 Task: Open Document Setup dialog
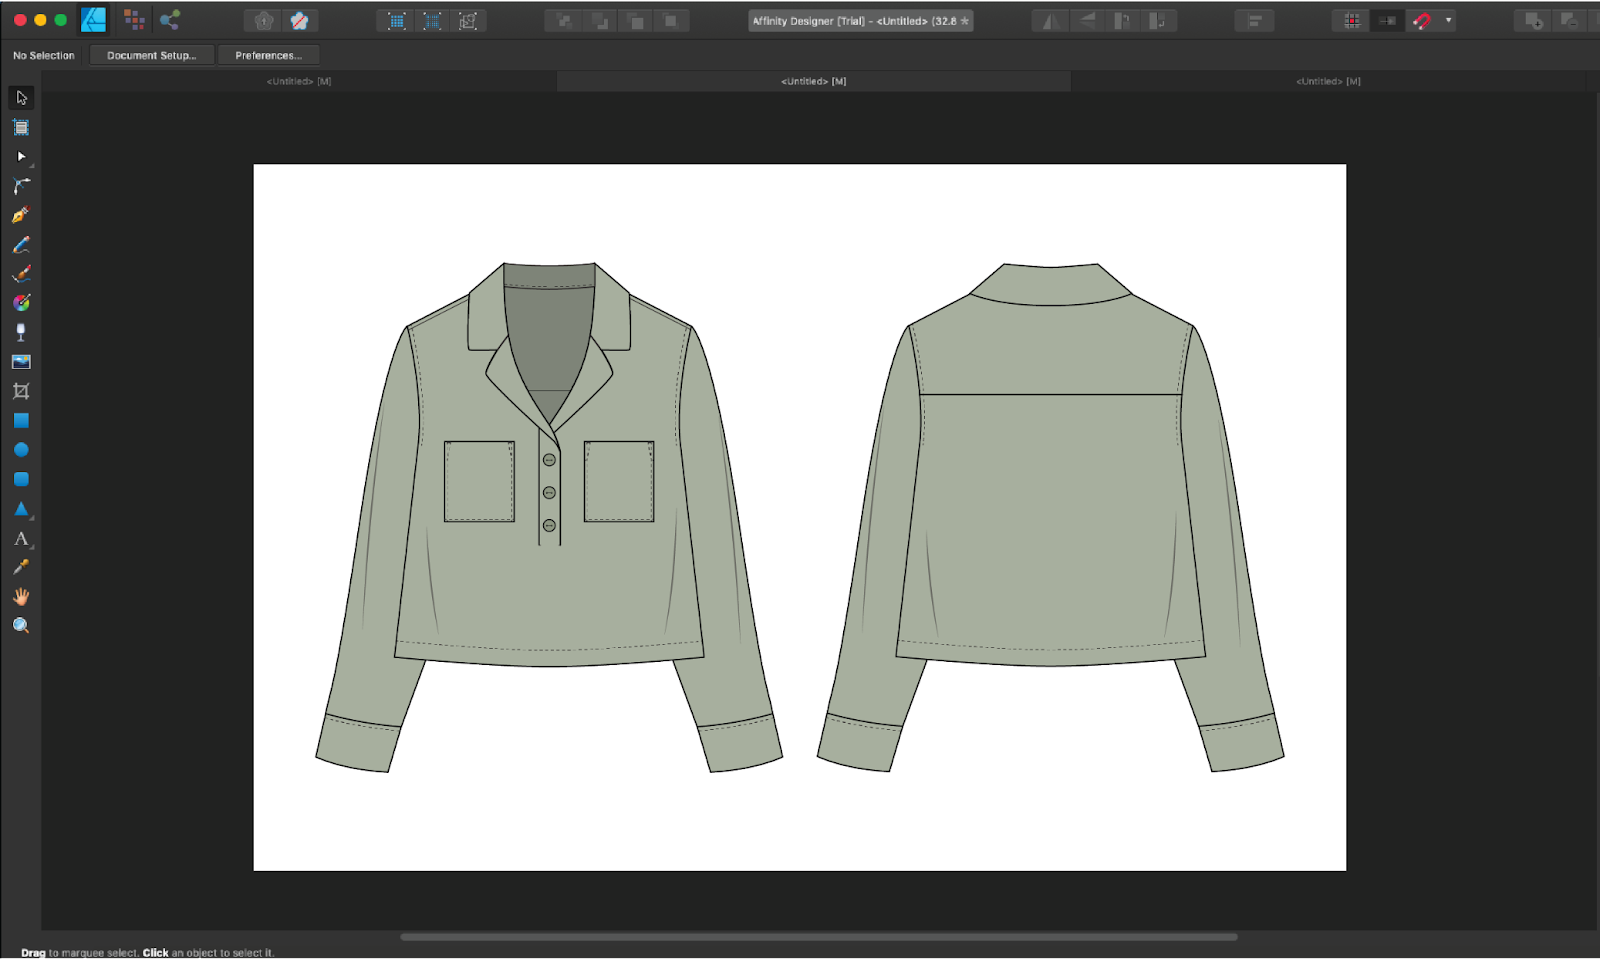[x=152, y=56]
